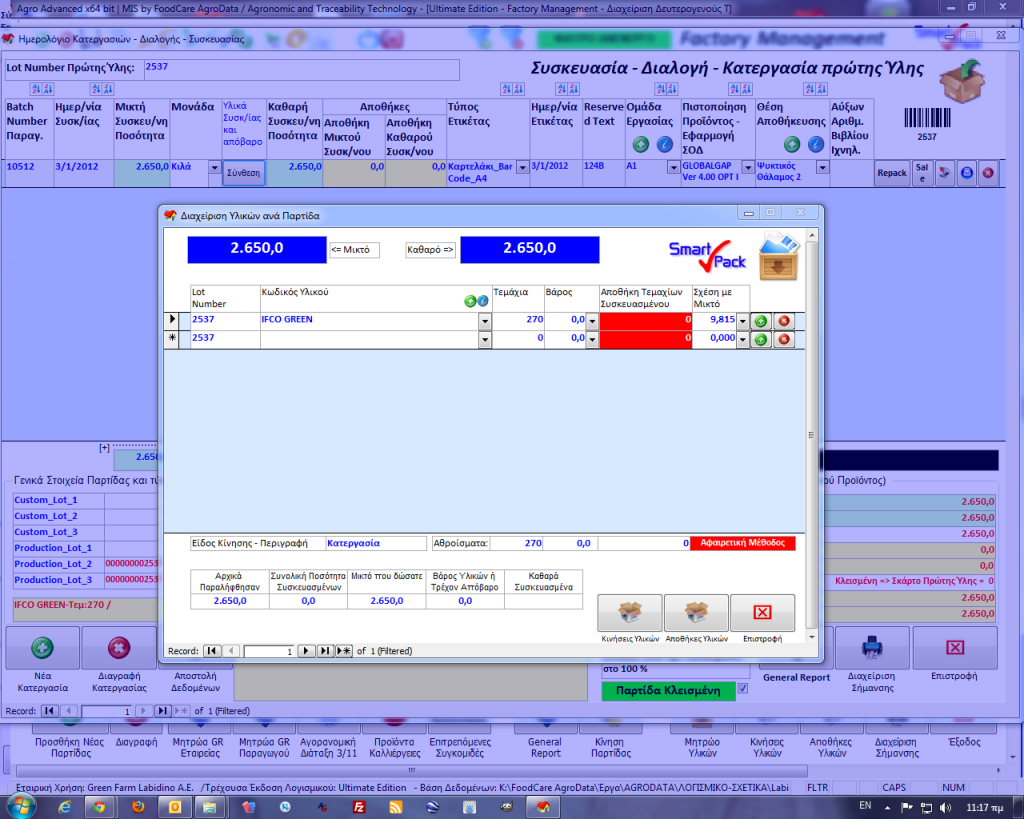1024x819 pixels.
Task: Open label type dropdown Καρτελάκι_Bar Code_A4
Action: coord(522,168)
